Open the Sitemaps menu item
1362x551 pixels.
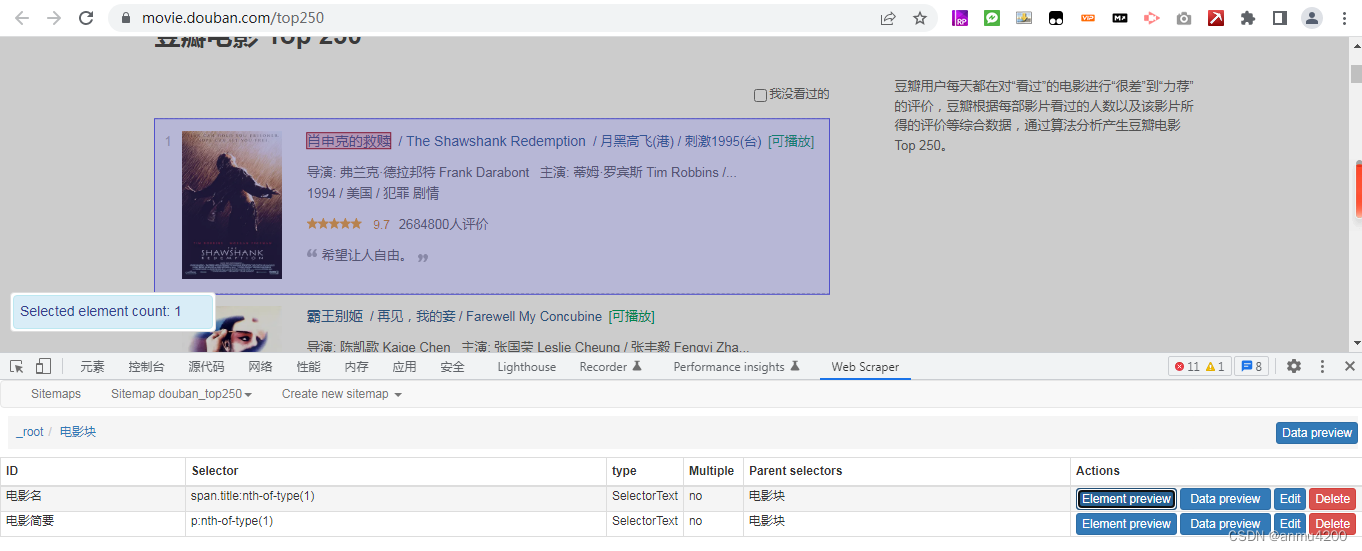click(56, 394)
